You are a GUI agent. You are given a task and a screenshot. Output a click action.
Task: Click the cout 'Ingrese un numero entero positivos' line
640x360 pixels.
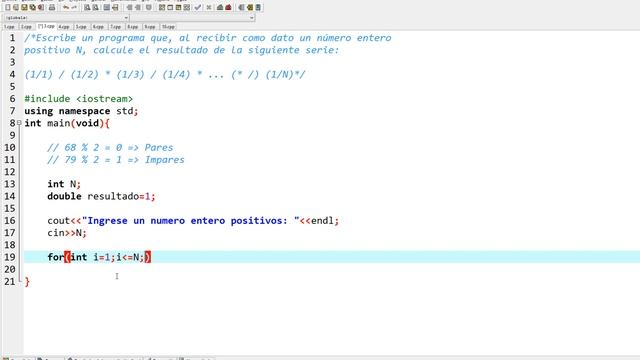193,221
